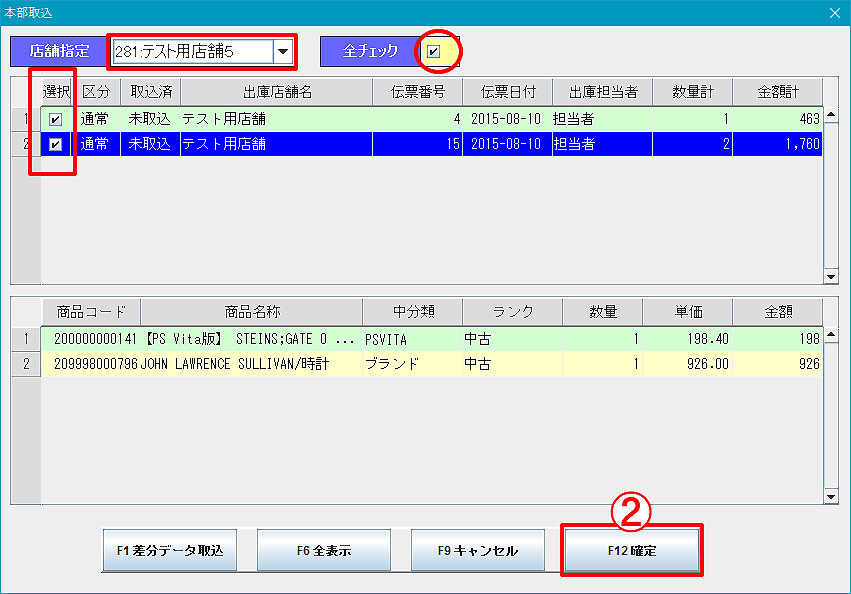Close the 本部取込 dialog window
The image size is (851, 594).
[835, 12]
